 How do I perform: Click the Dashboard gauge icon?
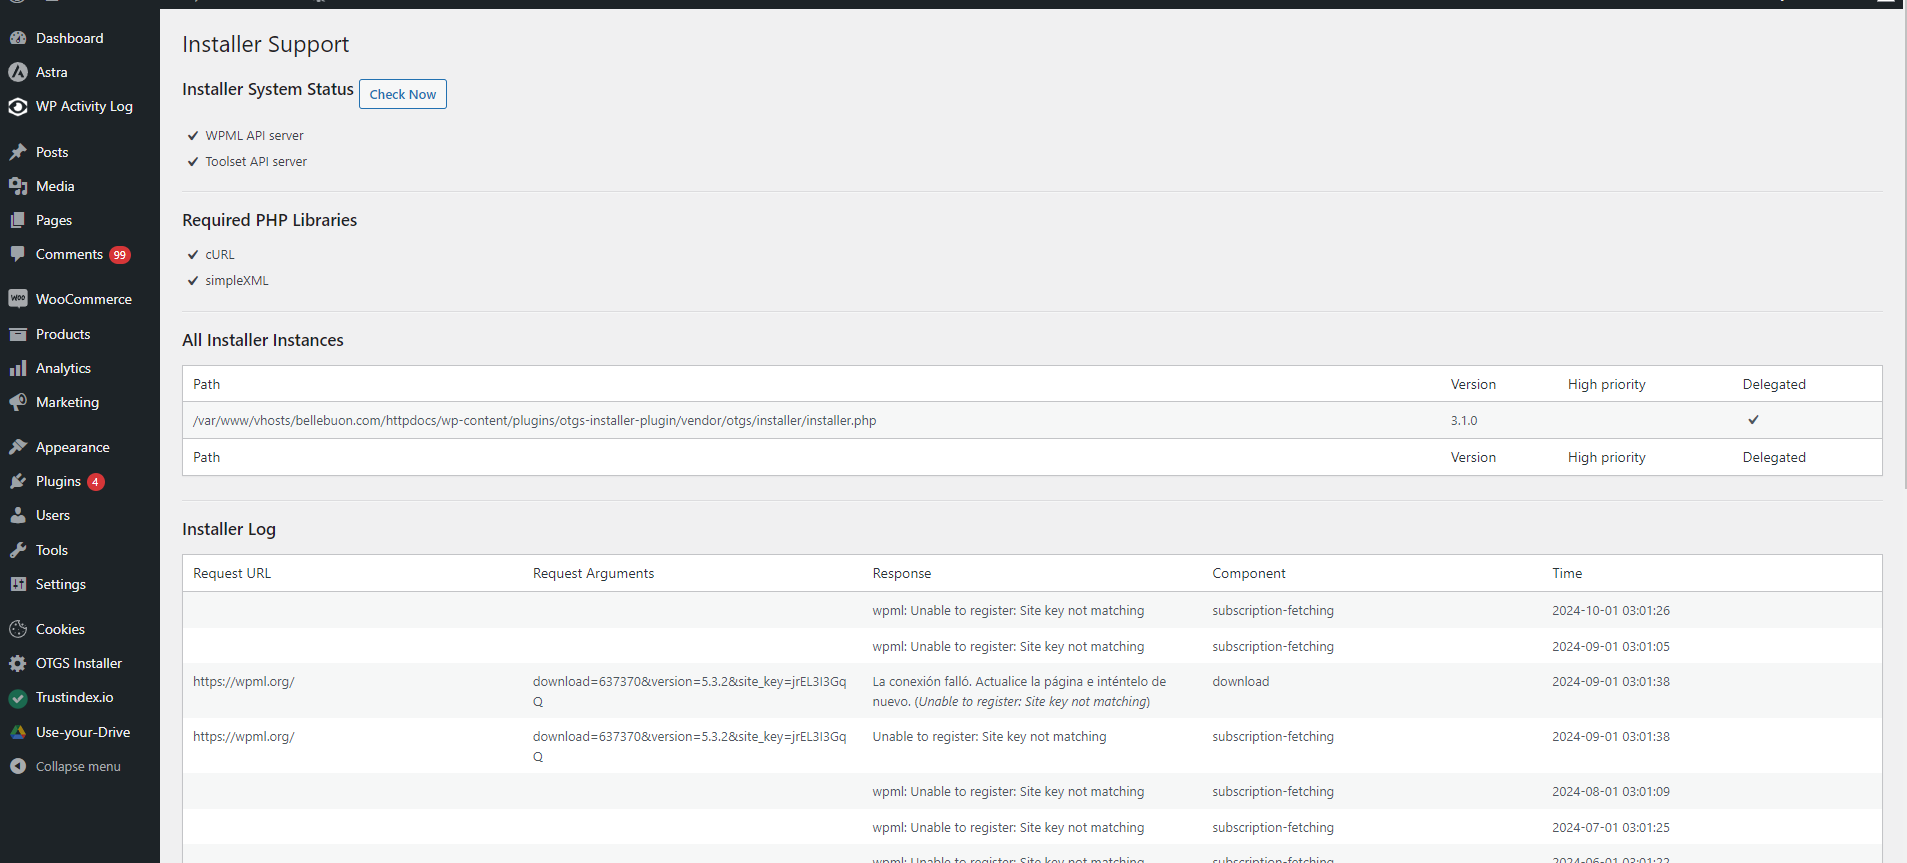(x=18, y=38)
